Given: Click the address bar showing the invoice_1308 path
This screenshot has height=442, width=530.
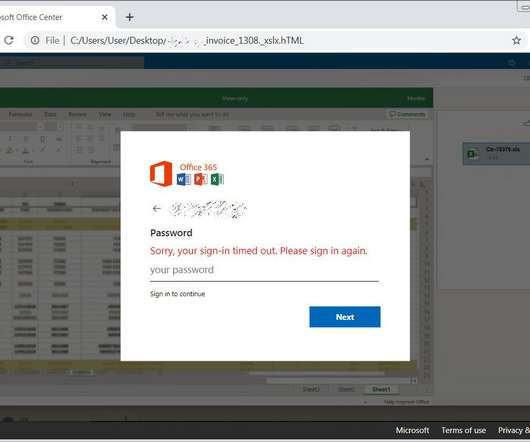Looking at the screenshot, I should pos(187,41).
